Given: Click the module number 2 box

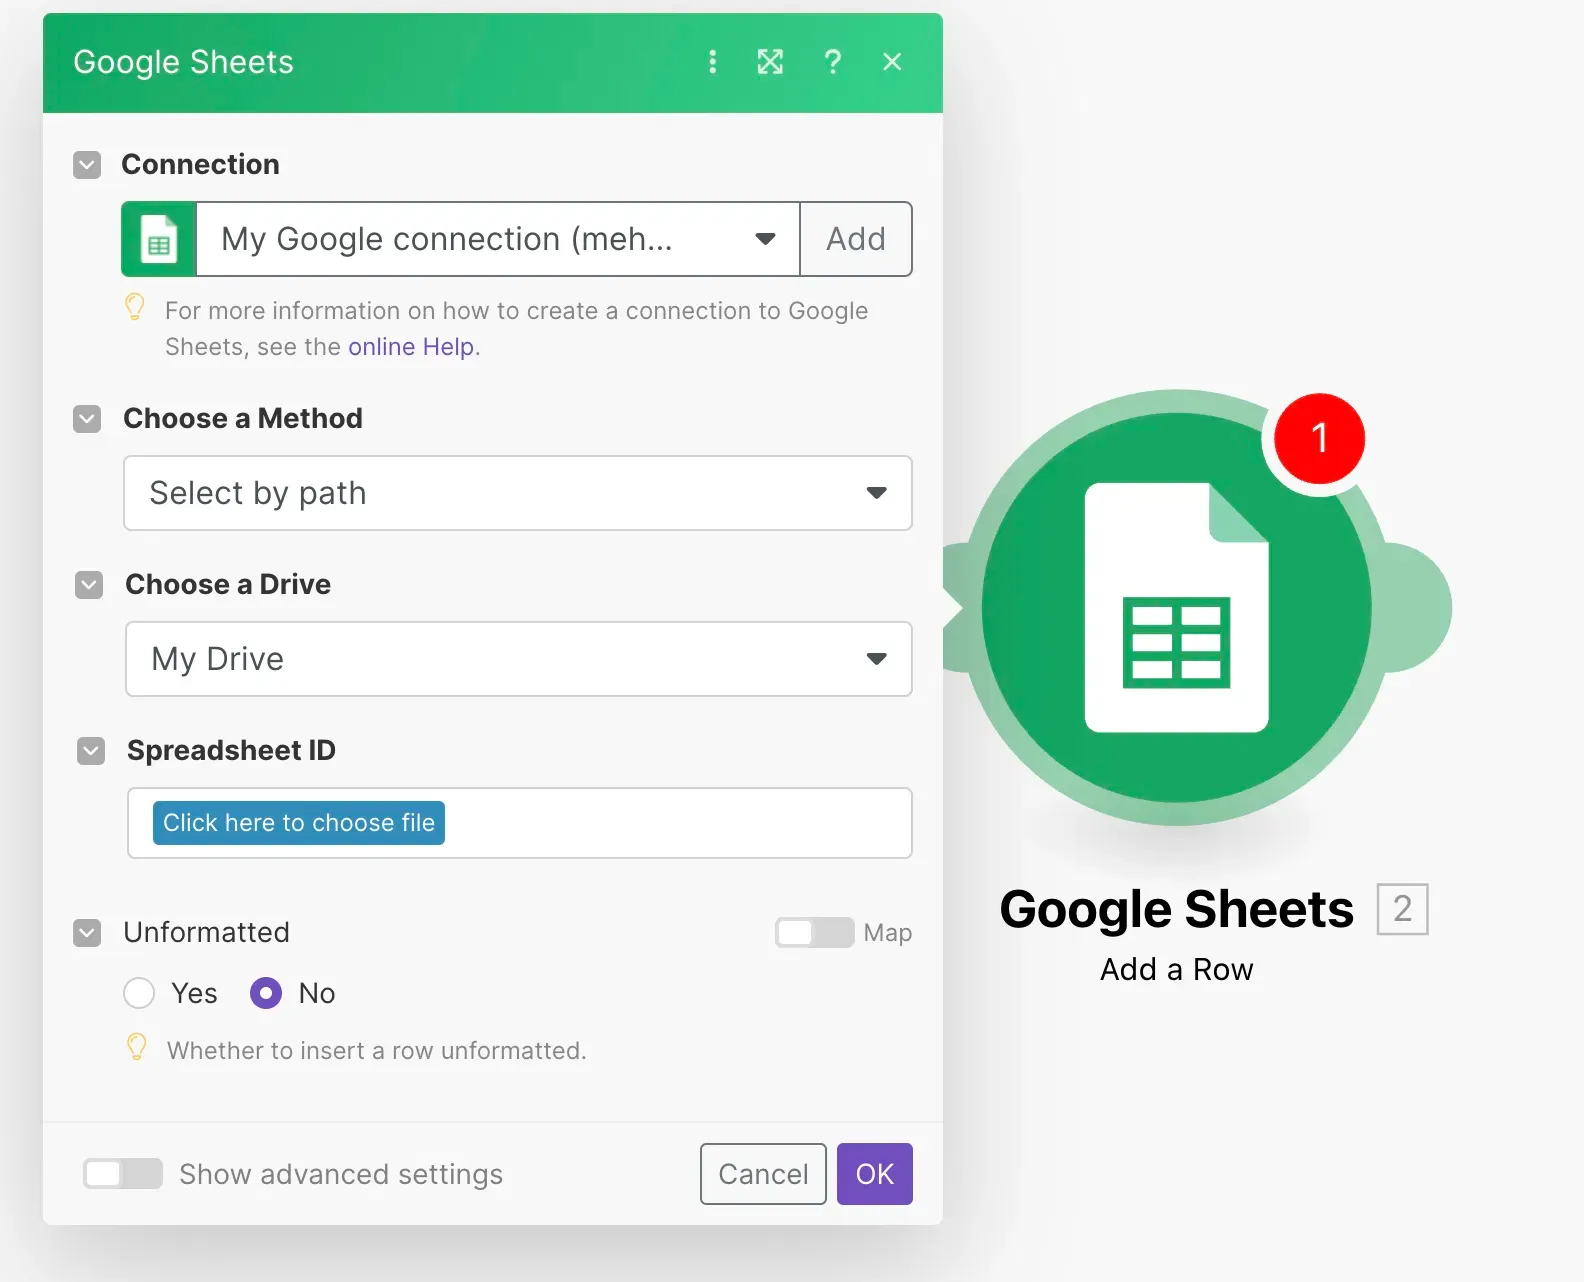Looking at the screenshot, I should pos(1402,909).
